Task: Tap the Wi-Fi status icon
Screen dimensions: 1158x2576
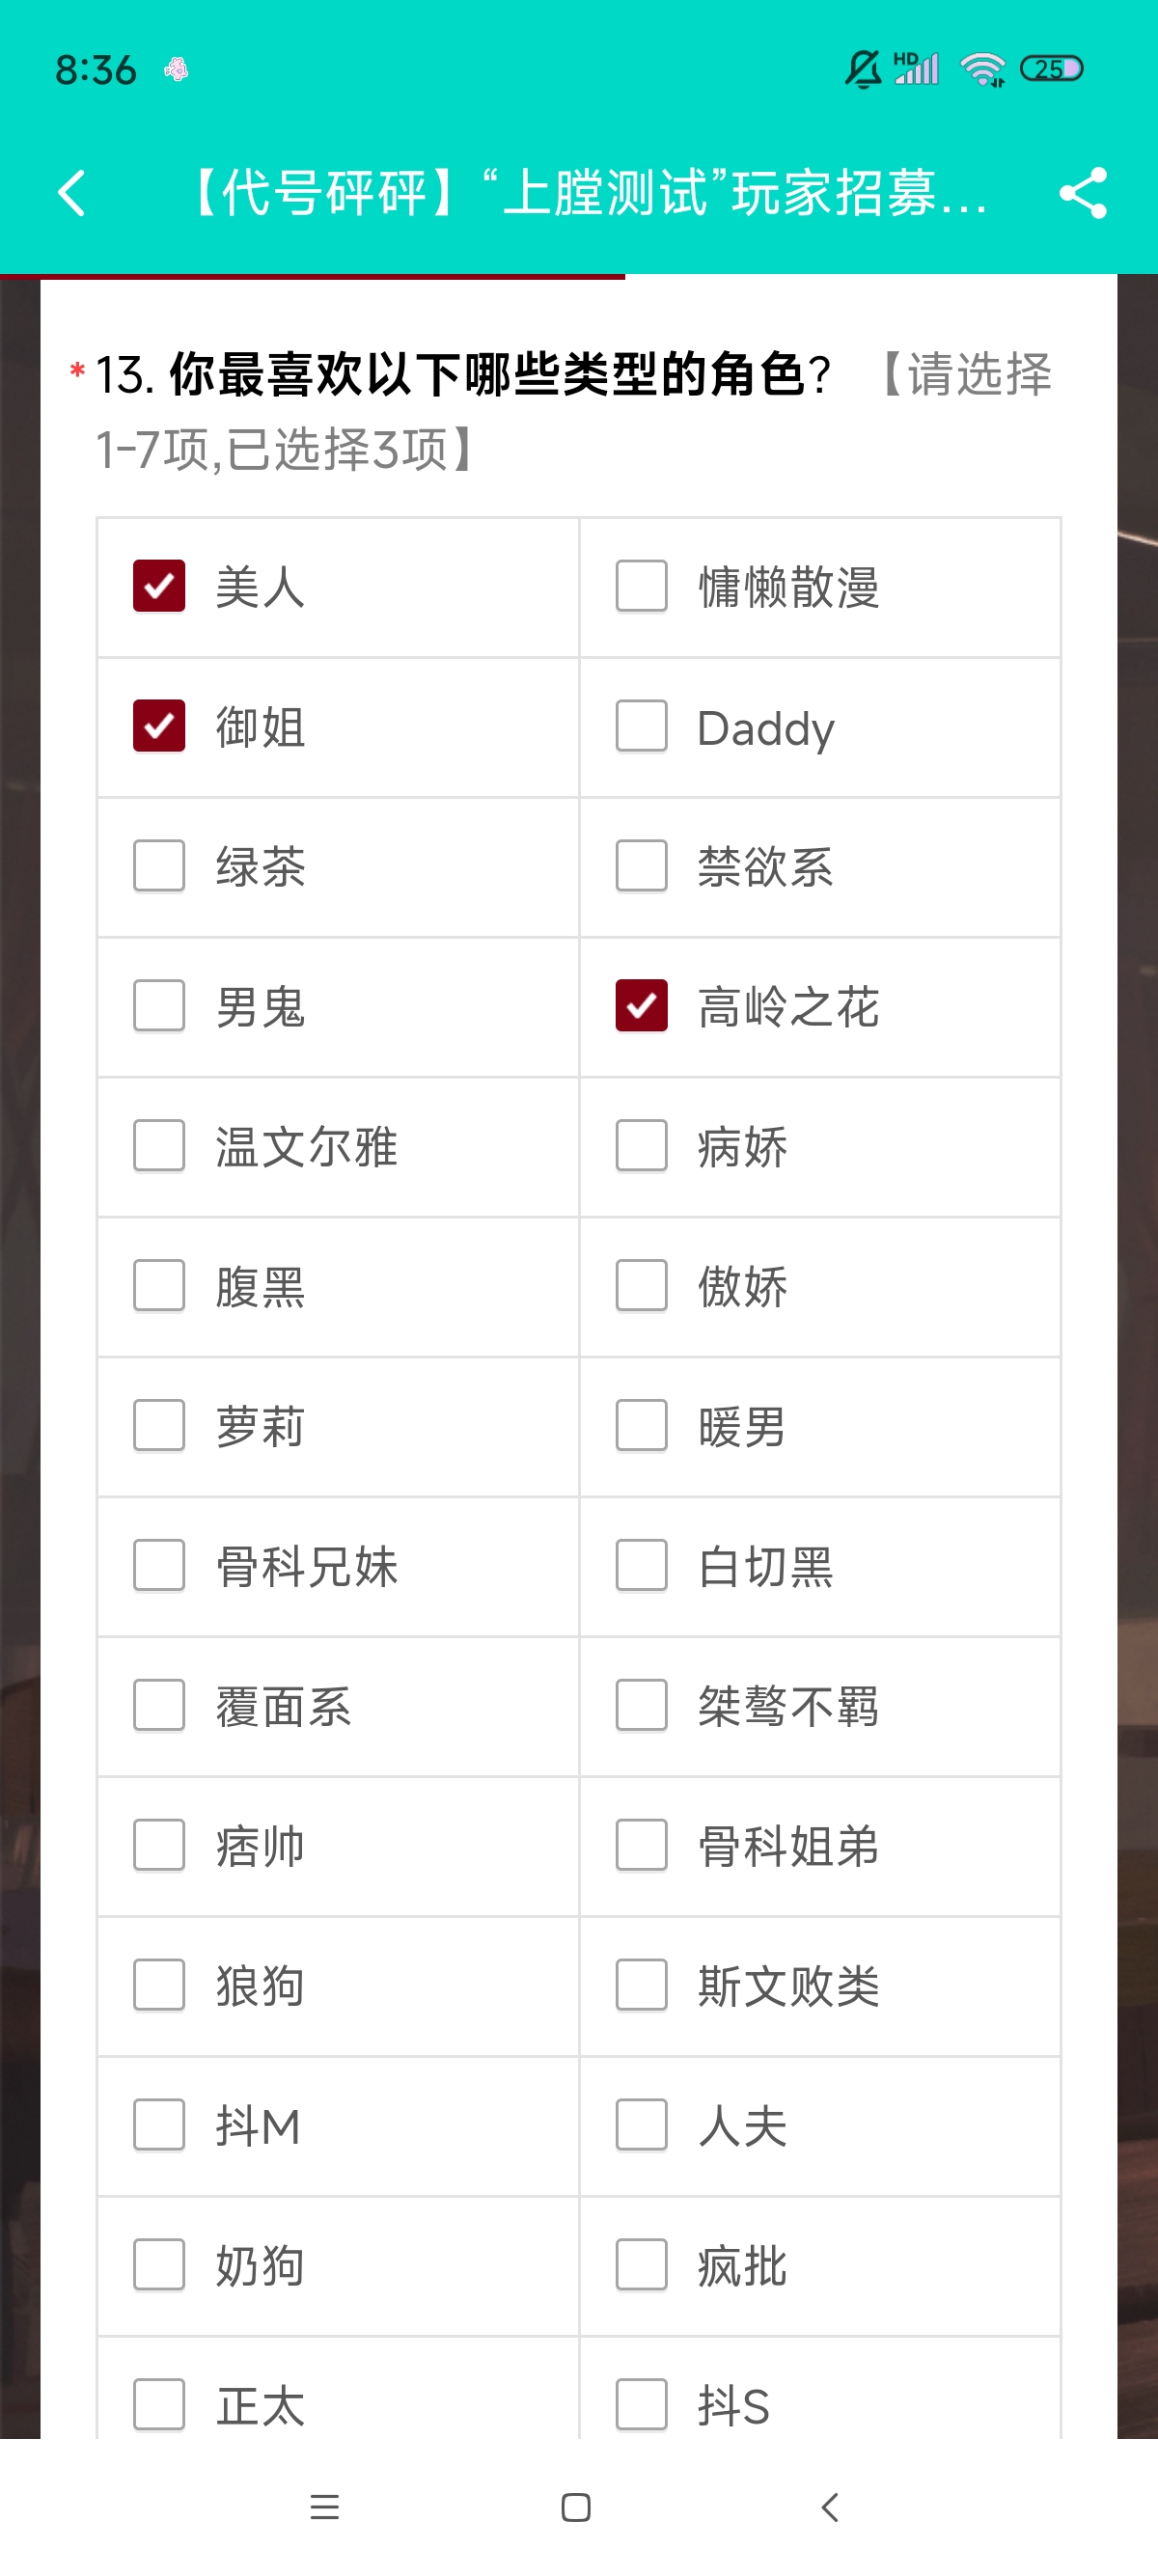Action: pyautogui.click(x=982, y=69)
